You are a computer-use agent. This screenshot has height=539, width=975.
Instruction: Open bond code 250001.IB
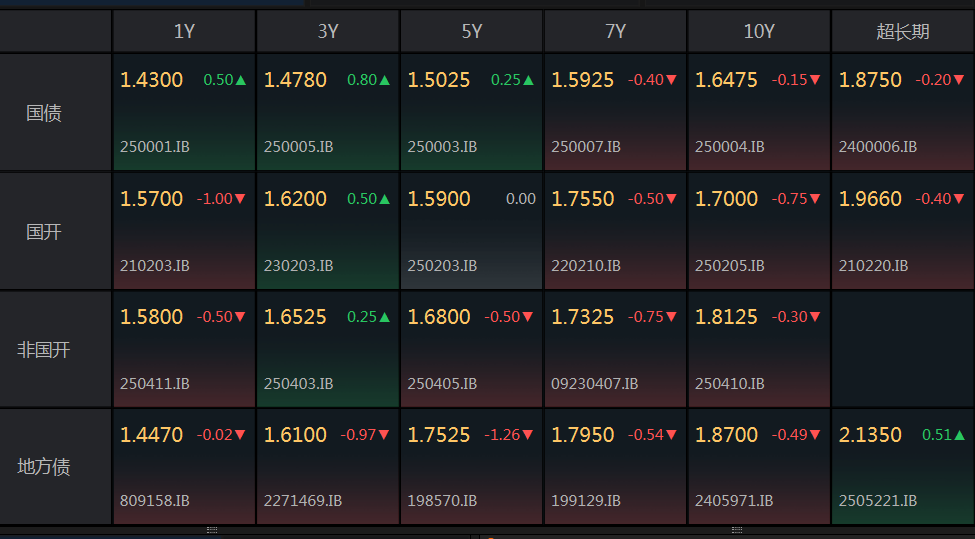coord(155,147)
